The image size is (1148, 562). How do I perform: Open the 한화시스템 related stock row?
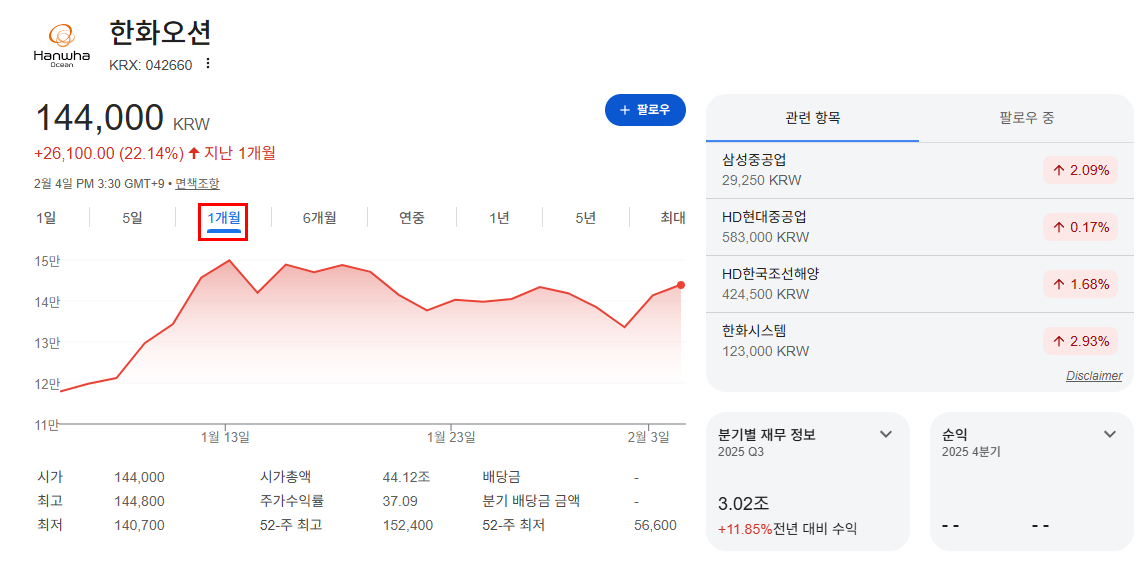920,341
